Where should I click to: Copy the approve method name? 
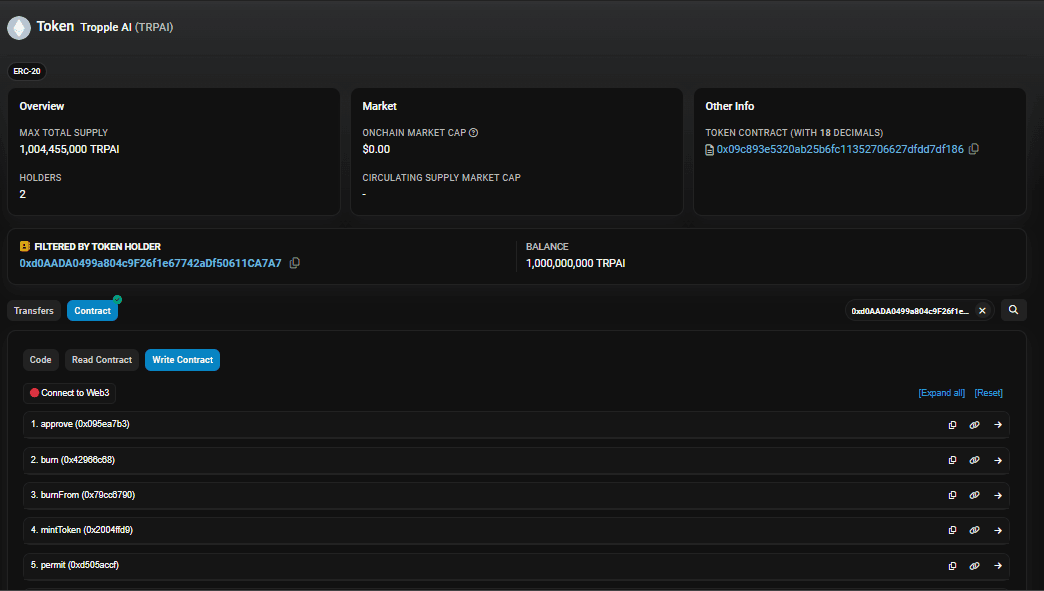[x=953, y=425]
